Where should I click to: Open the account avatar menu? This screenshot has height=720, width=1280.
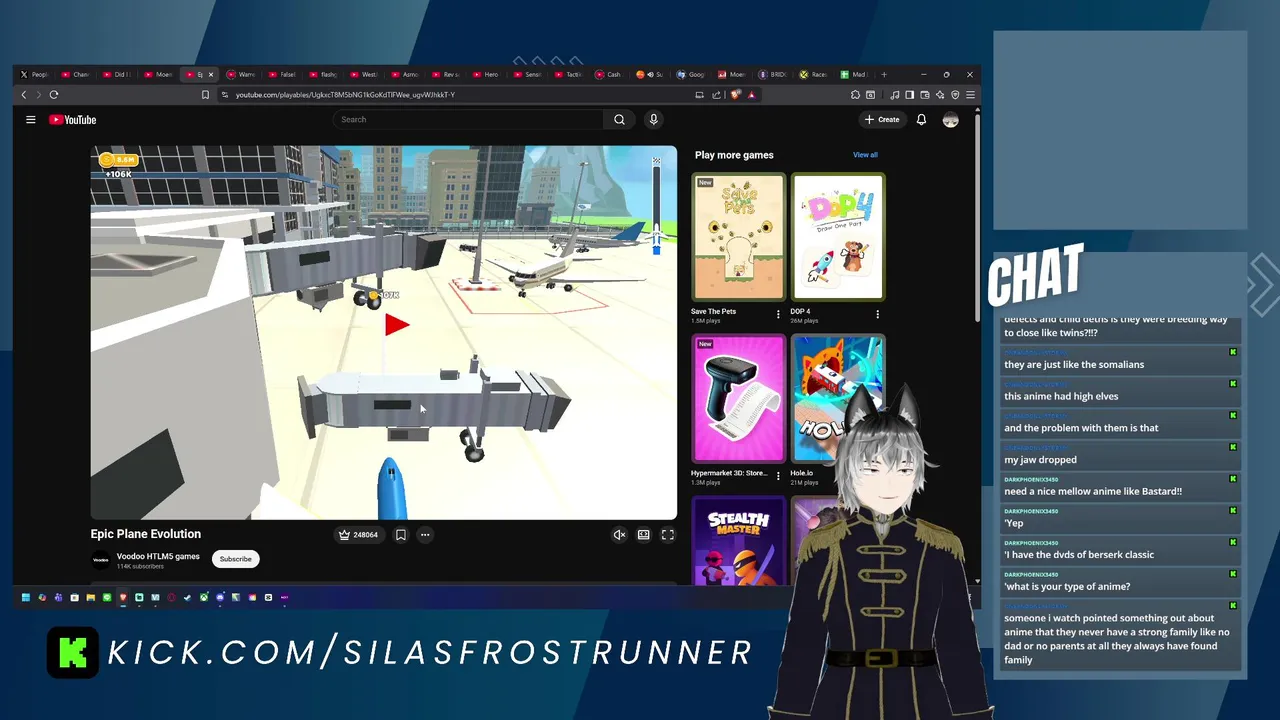[950, 120]
